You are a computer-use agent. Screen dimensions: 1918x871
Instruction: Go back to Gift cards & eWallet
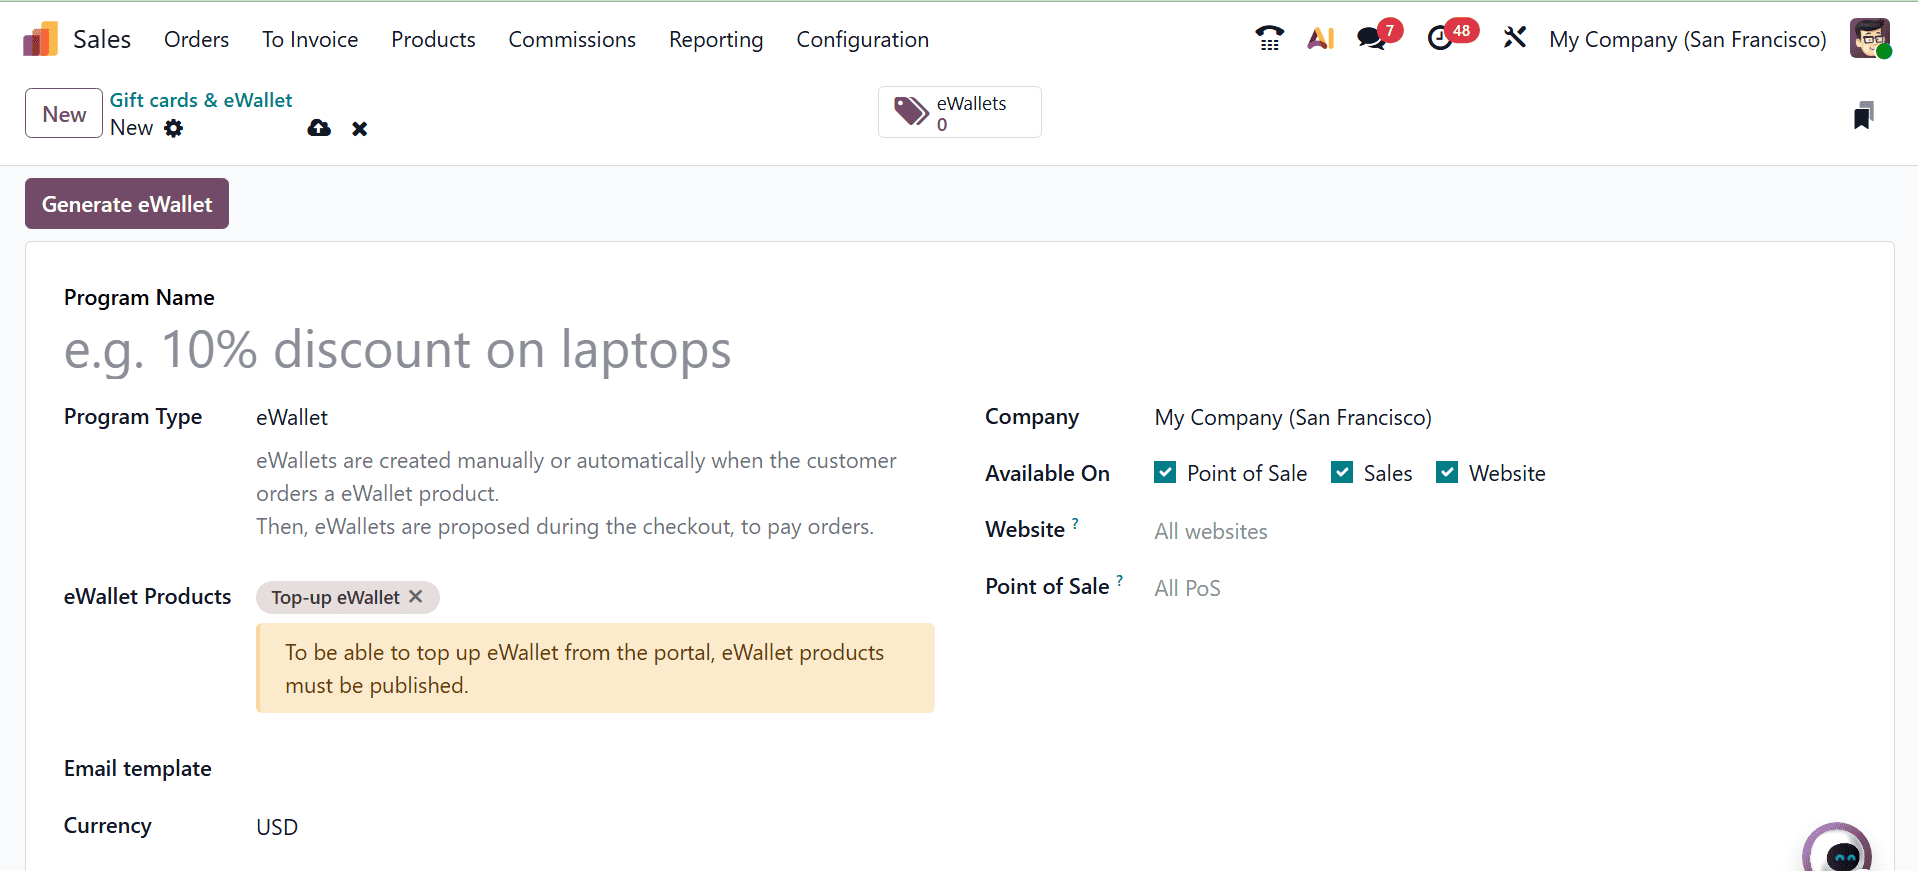[201, 100]
